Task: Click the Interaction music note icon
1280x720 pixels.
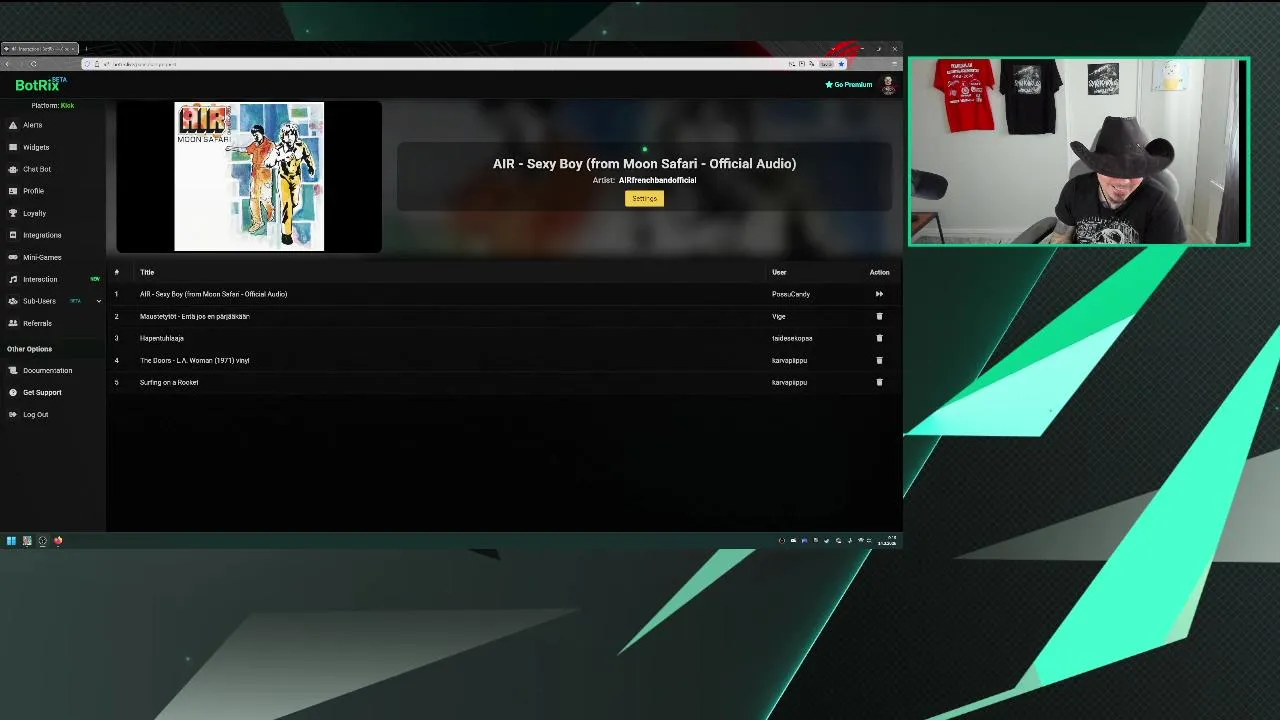Action: coord(13,279)
